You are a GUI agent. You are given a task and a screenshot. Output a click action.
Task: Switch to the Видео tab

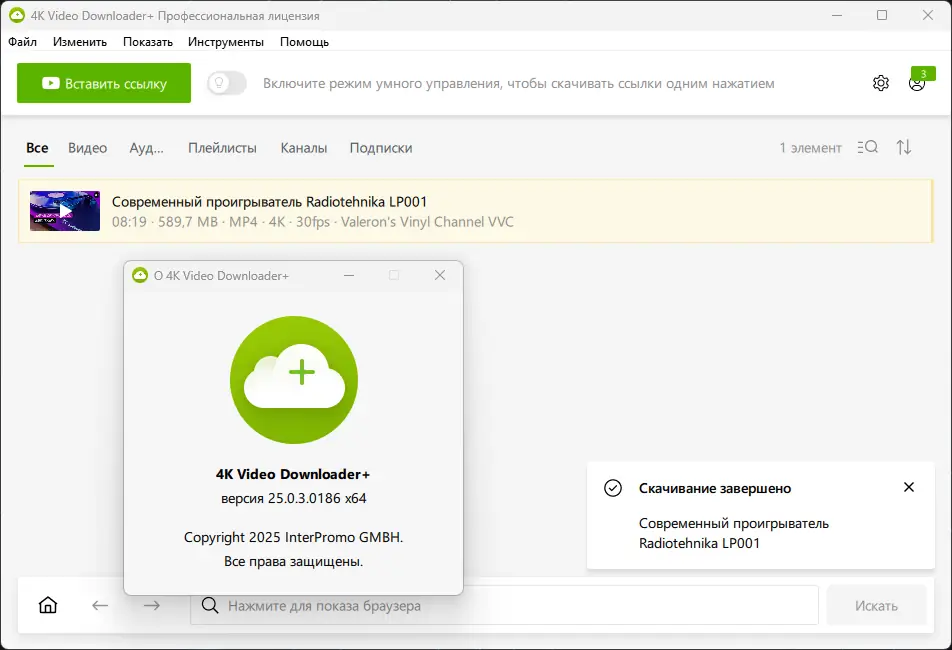tap(87, 148)
